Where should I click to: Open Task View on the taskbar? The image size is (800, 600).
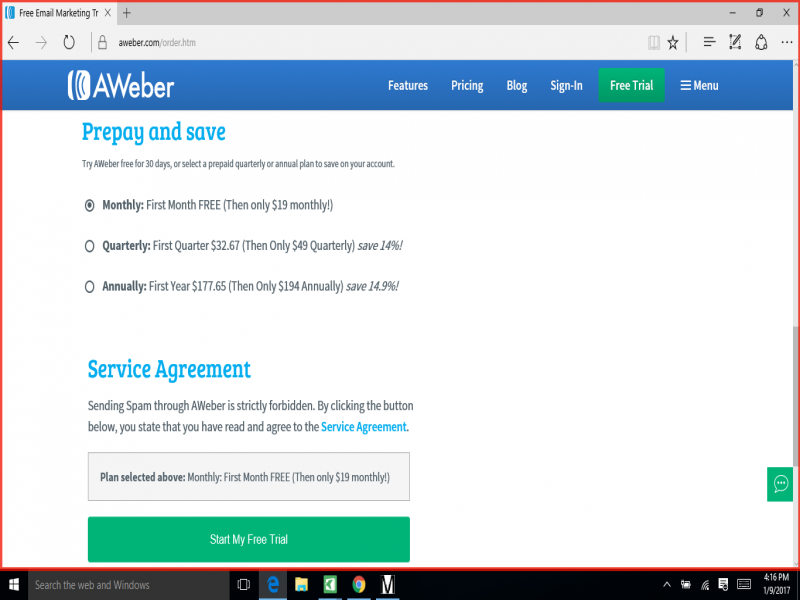pyautogui.click(x=243, y=585)
